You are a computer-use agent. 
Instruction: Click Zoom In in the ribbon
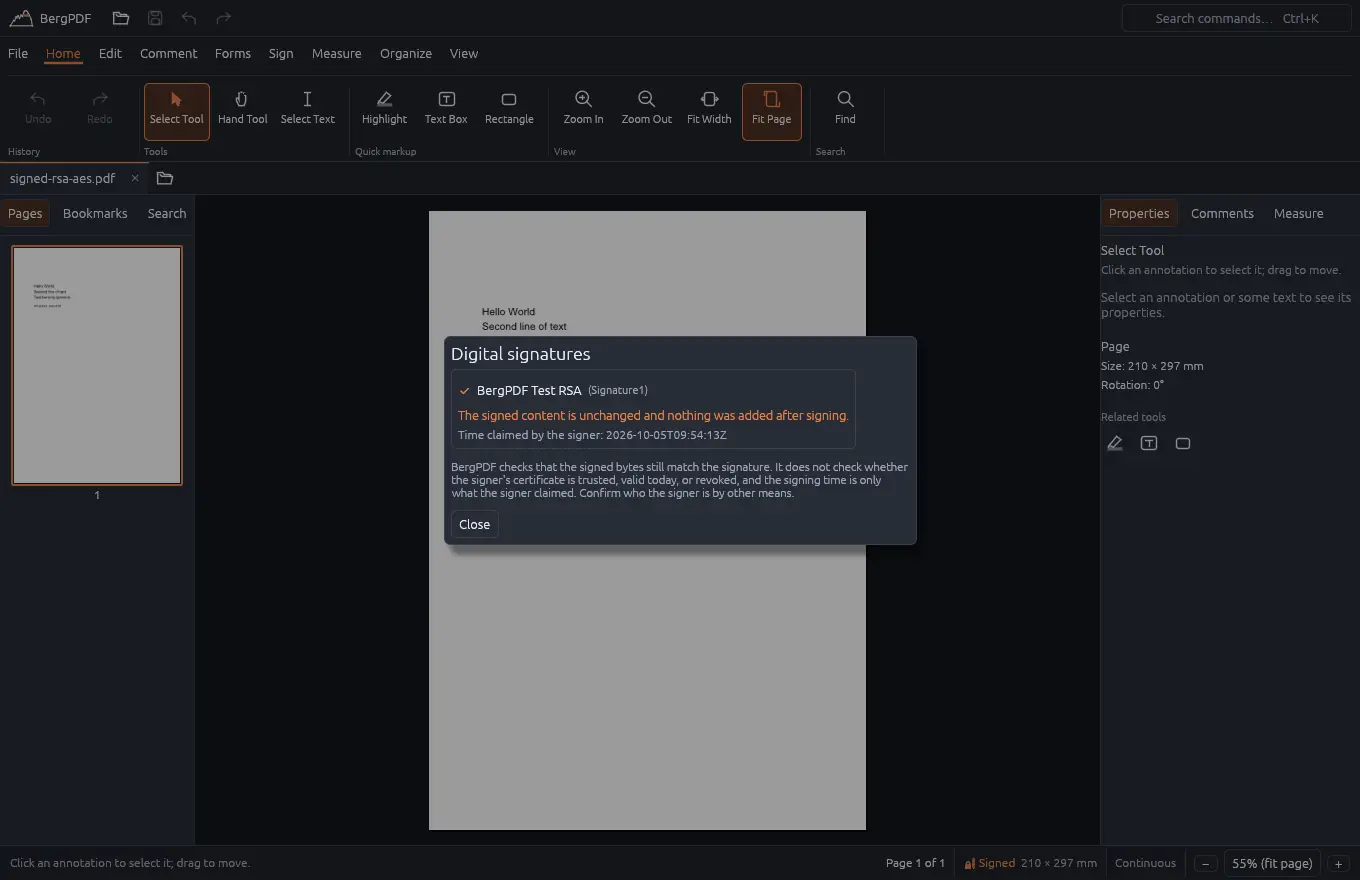pyautogui.click(x=583, y=111)
